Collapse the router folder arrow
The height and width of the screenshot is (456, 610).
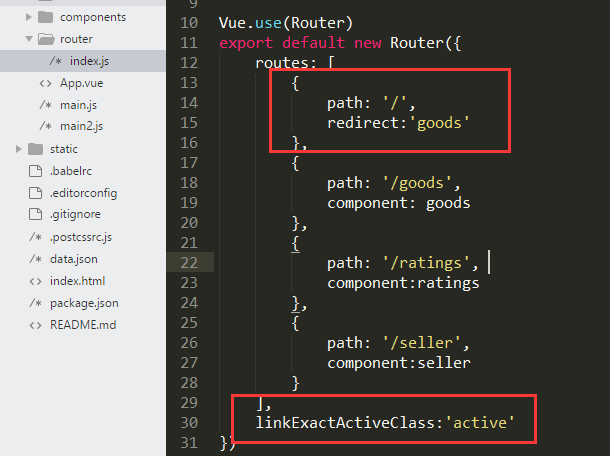(29, 39)
